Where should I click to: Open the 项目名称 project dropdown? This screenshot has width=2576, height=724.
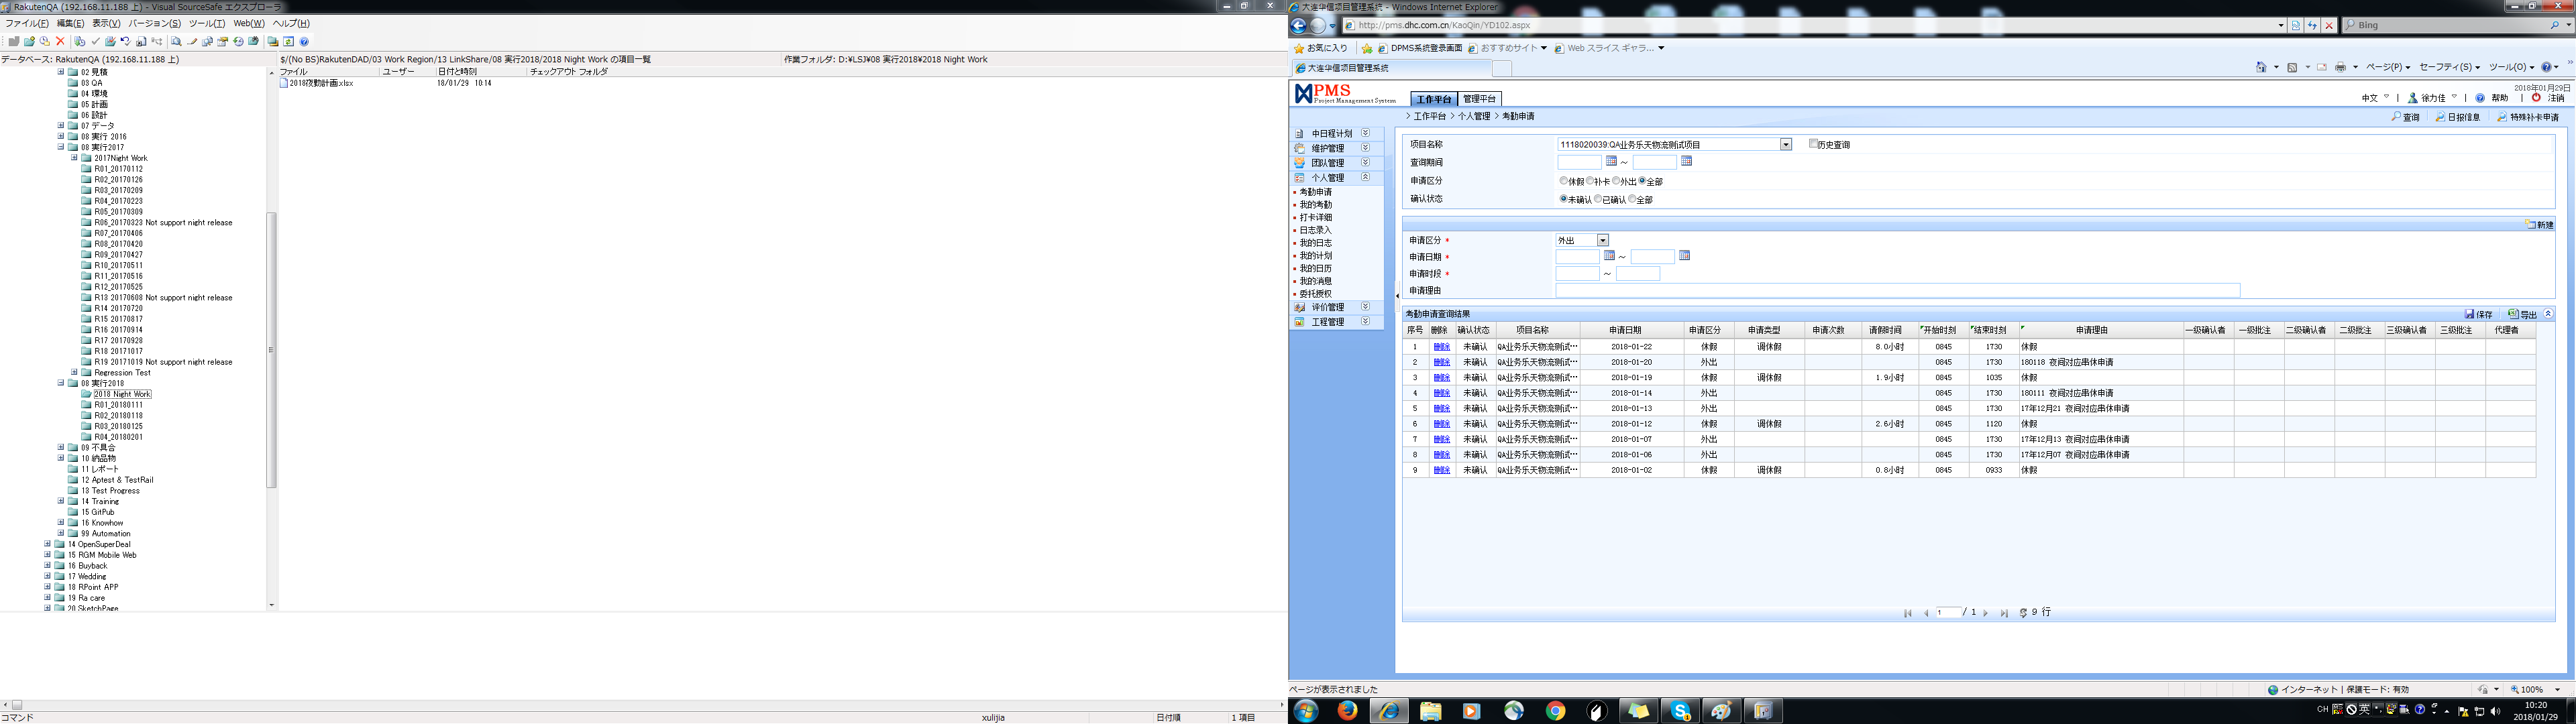coord(1785,145)
